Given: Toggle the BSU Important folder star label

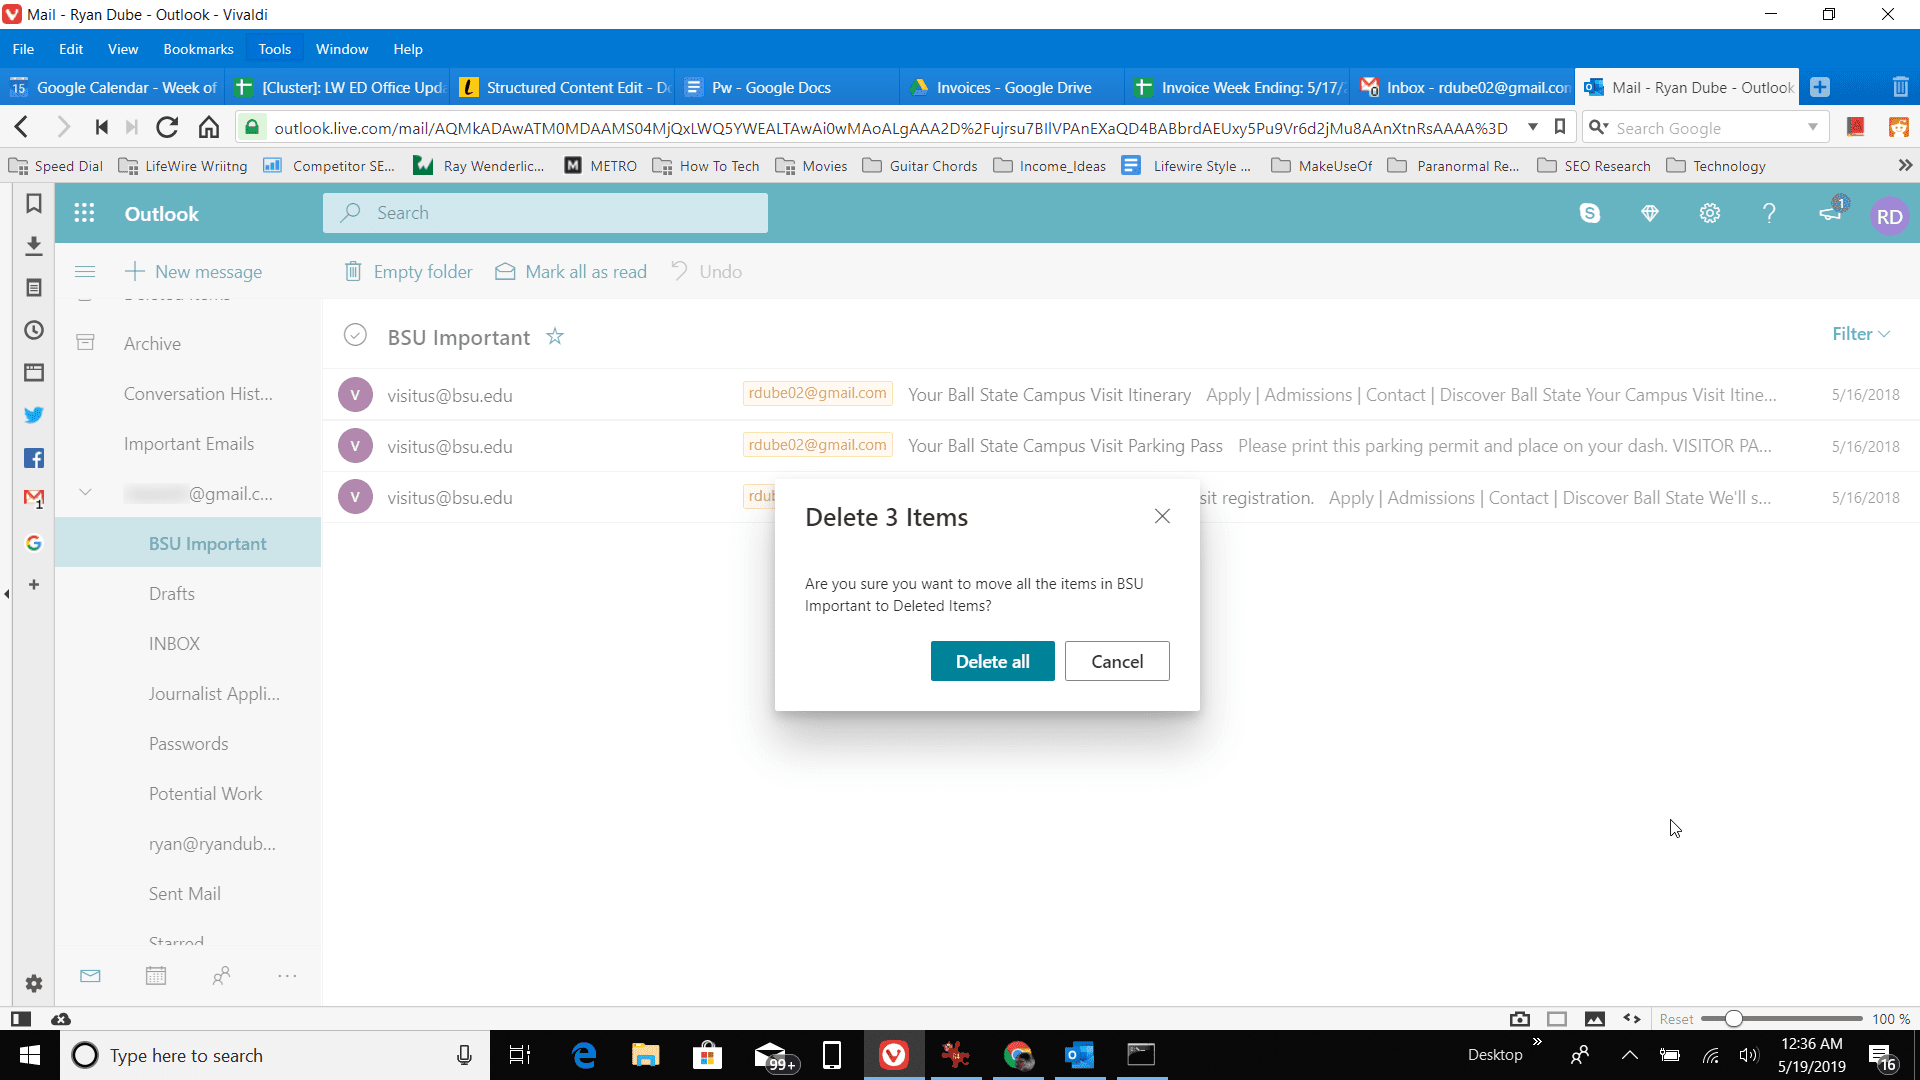Looking at the screenshot, I should (x=555, y=336).
